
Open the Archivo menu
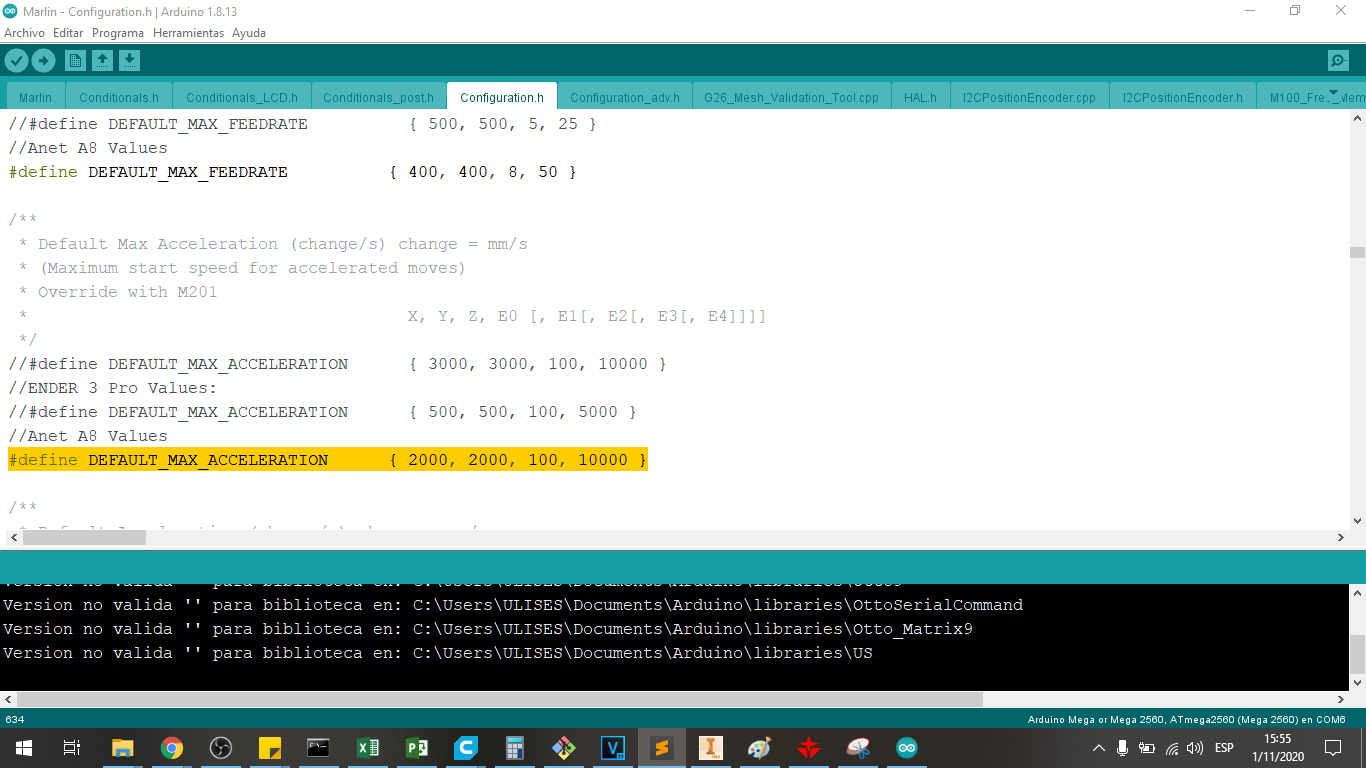pyautogui.click(x=25, y=33)
